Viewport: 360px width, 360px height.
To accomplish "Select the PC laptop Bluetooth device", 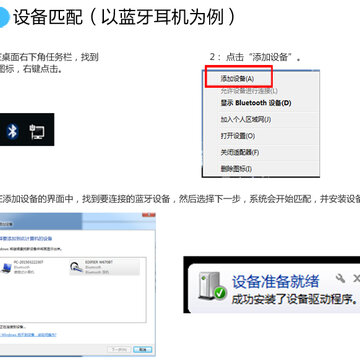I will click(x=23, y=267).
